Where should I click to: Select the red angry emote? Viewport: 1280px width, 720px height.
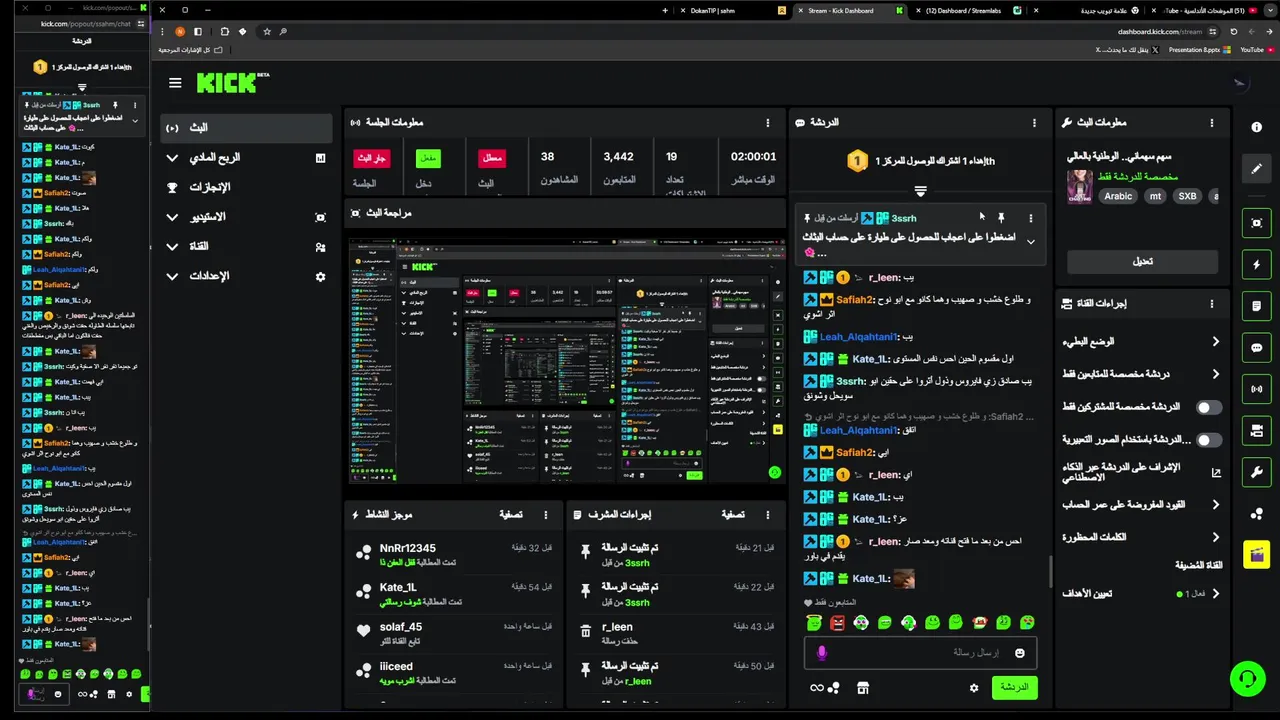click(x=837, y=623)
